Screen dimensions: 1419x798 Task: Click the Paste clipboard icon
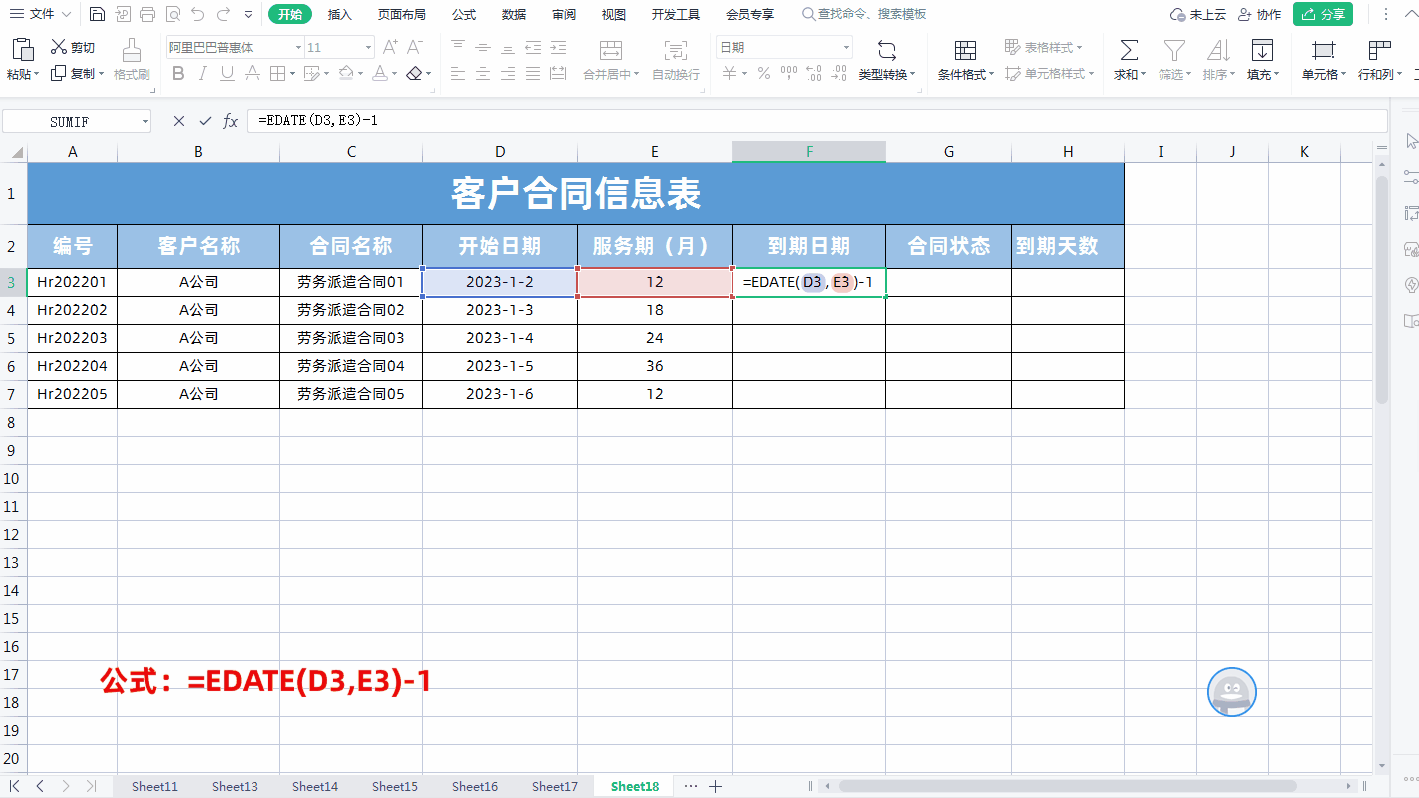click(x=22, y=50)
